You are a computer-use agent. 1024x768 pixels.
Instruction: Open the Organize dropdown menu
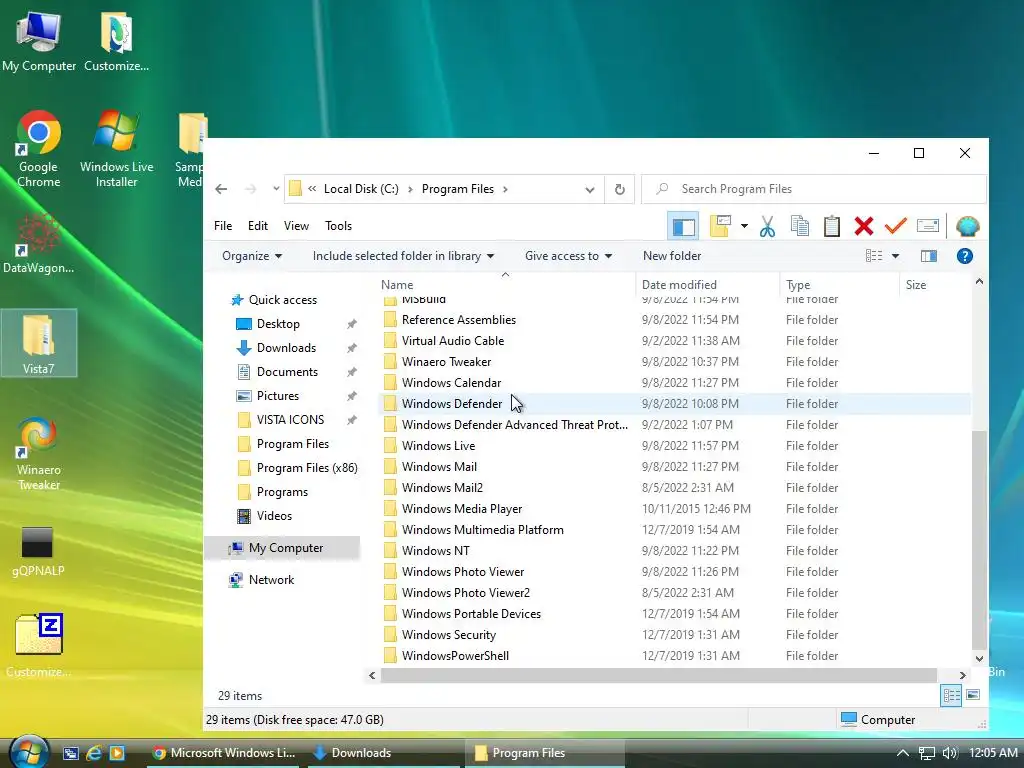point(252,256)
